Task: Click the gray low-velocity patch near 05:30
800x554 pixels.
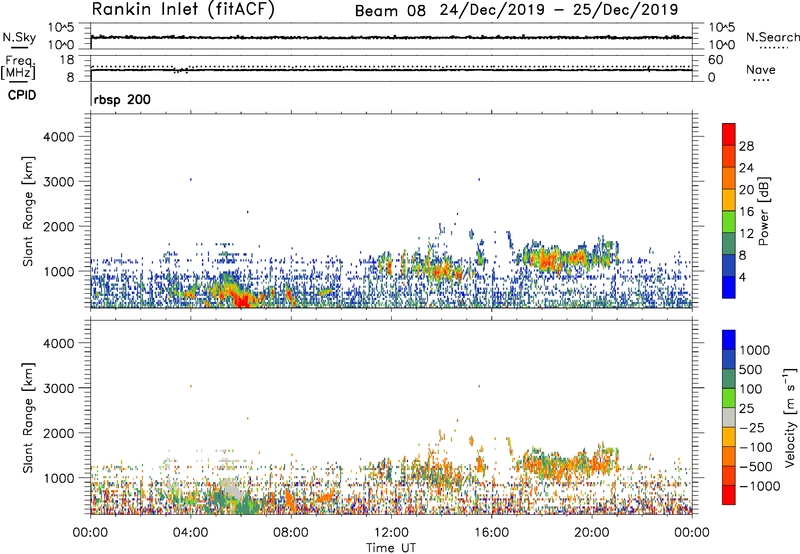Action: (233, 489)
